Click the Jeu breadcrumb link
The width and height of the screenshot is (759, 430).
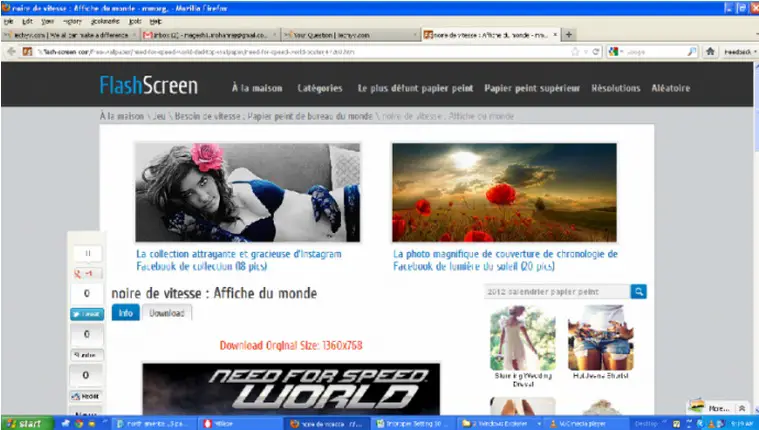pyautogui.click(x=159, y=116)
